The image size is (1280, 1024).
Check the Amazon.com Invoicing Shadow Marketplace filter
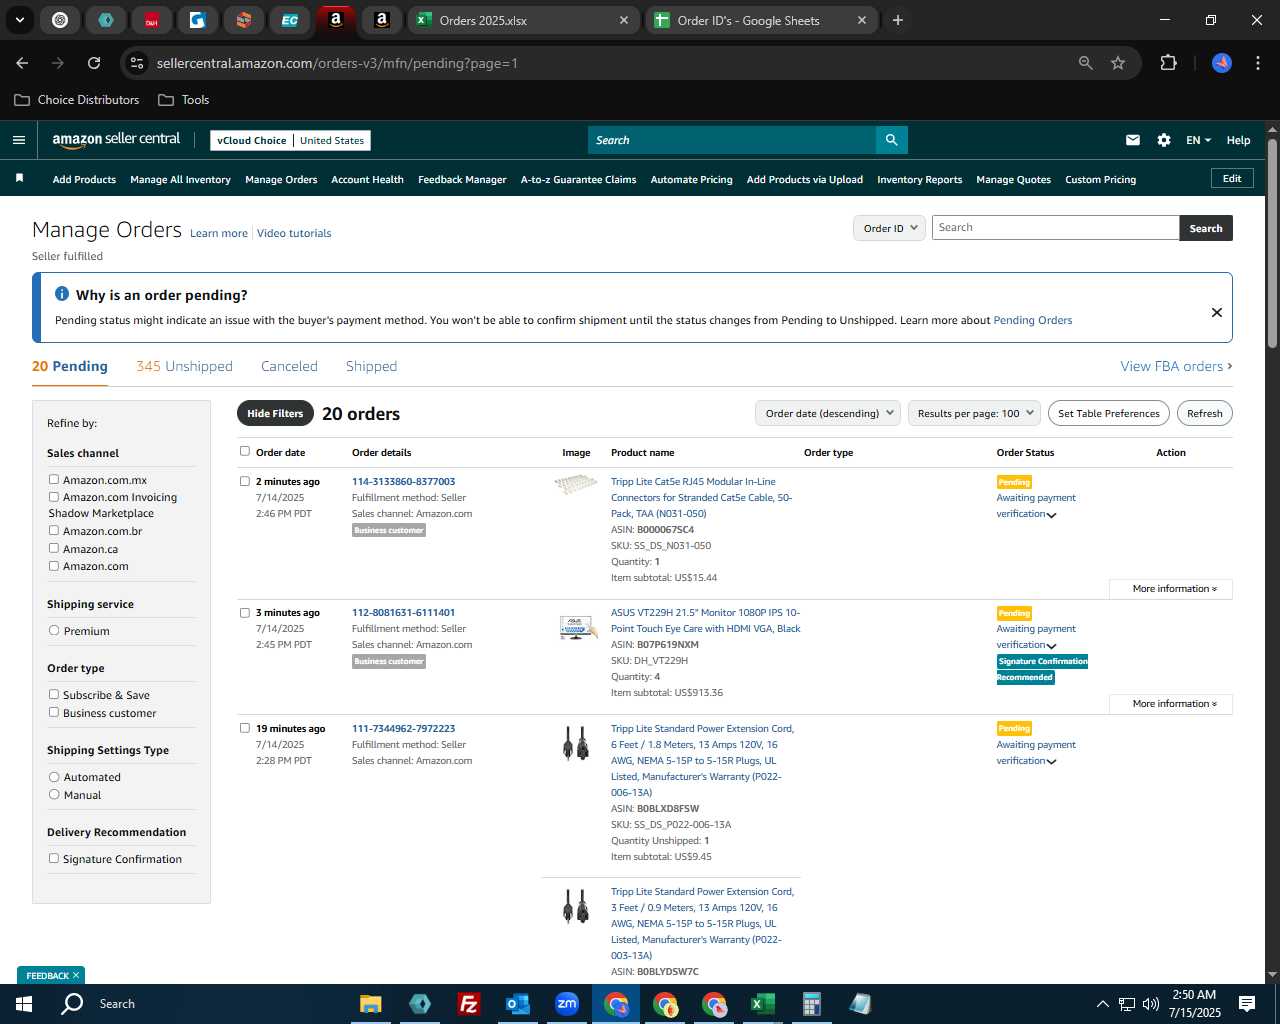pos(54,496)
